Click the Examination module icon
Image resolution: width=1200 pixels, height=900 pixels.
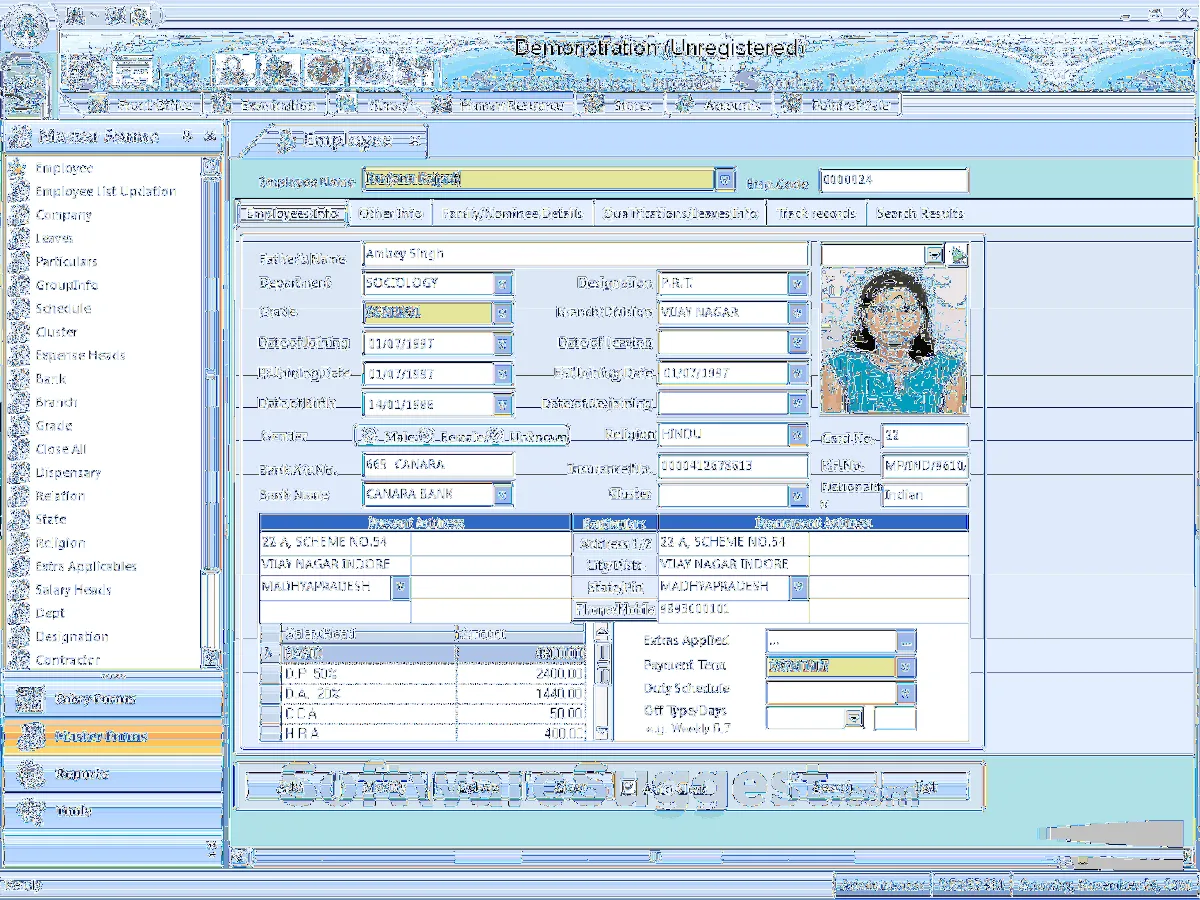click(x=219, y=105)
